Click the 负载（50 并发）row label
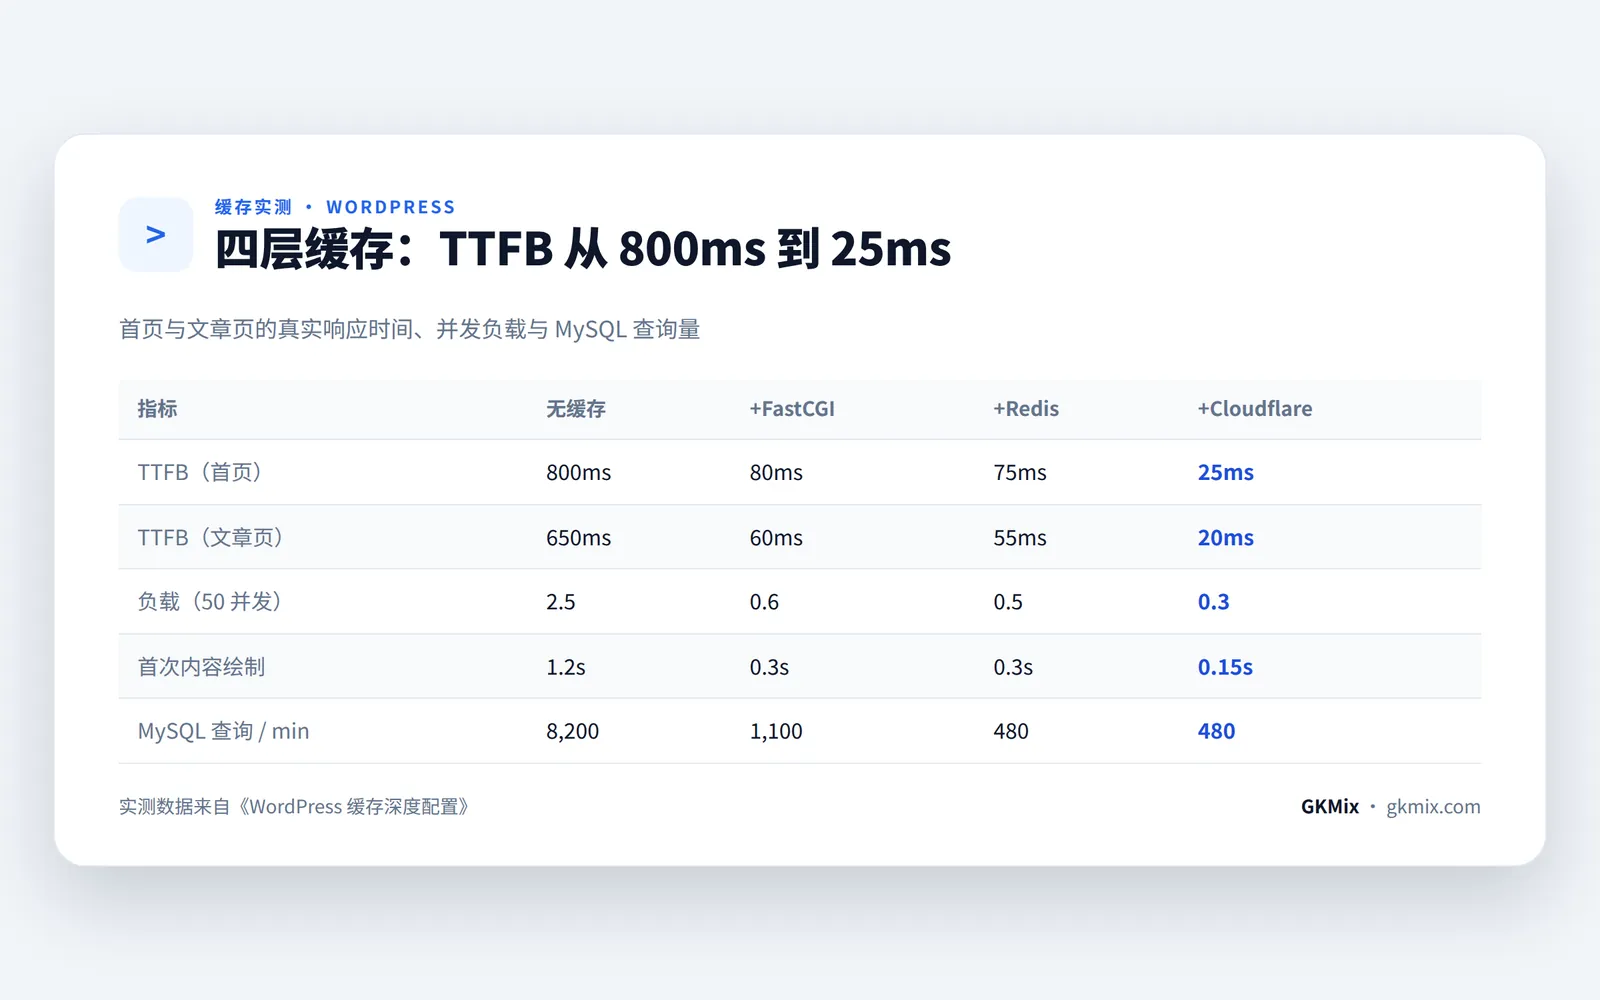 (x=209, y=601)
